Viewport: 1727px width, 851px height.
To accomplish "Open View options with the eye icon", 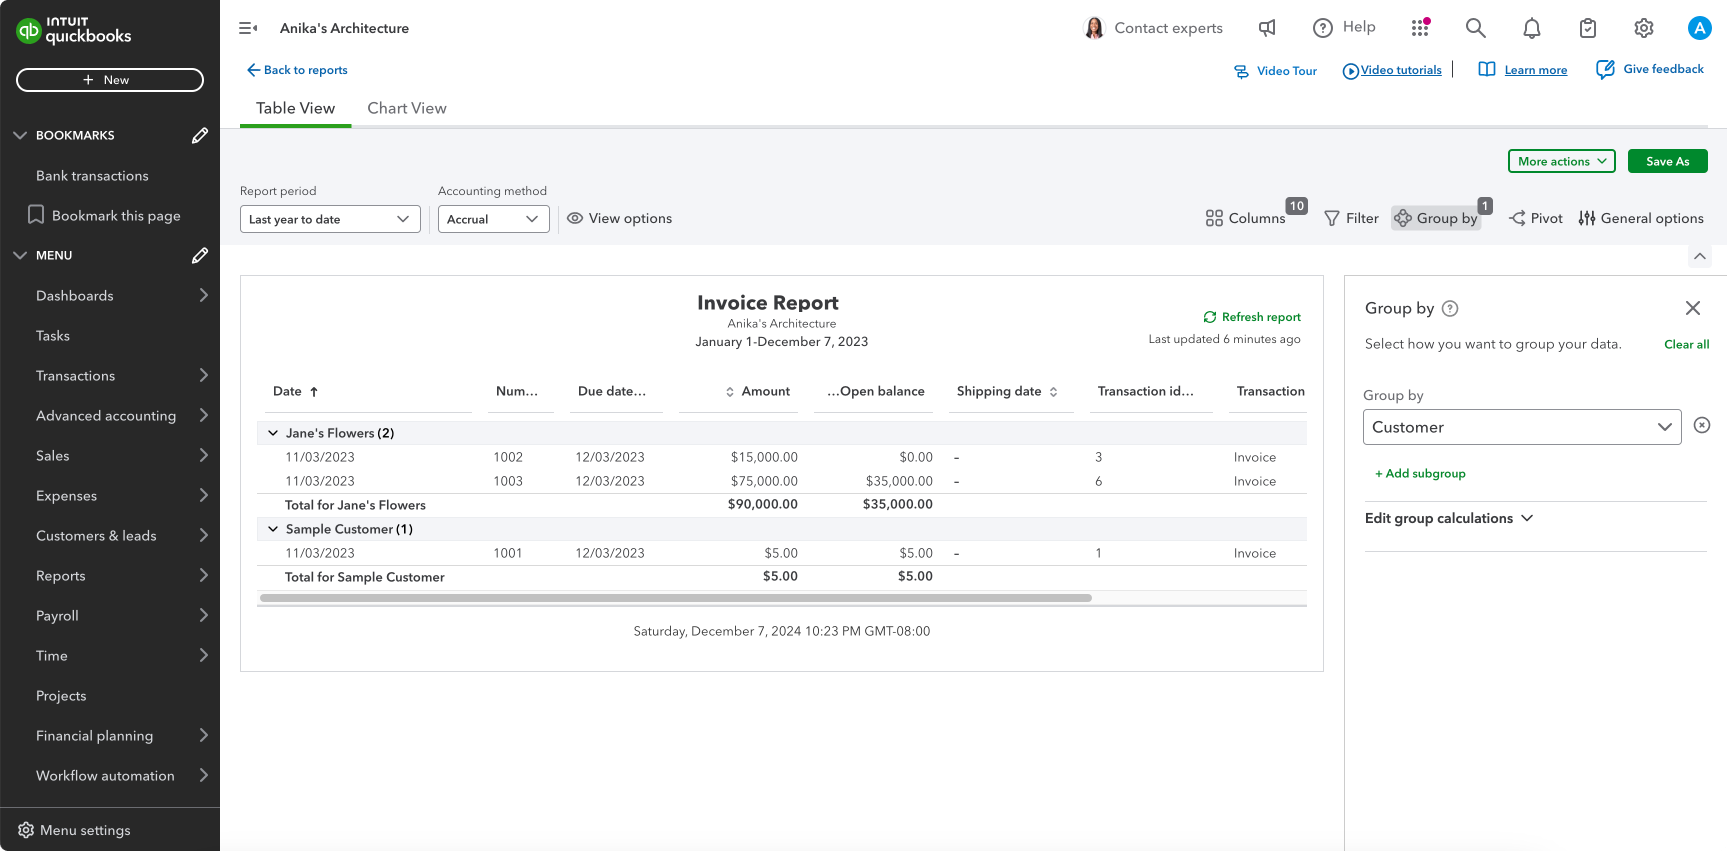I will coord(620,218).
